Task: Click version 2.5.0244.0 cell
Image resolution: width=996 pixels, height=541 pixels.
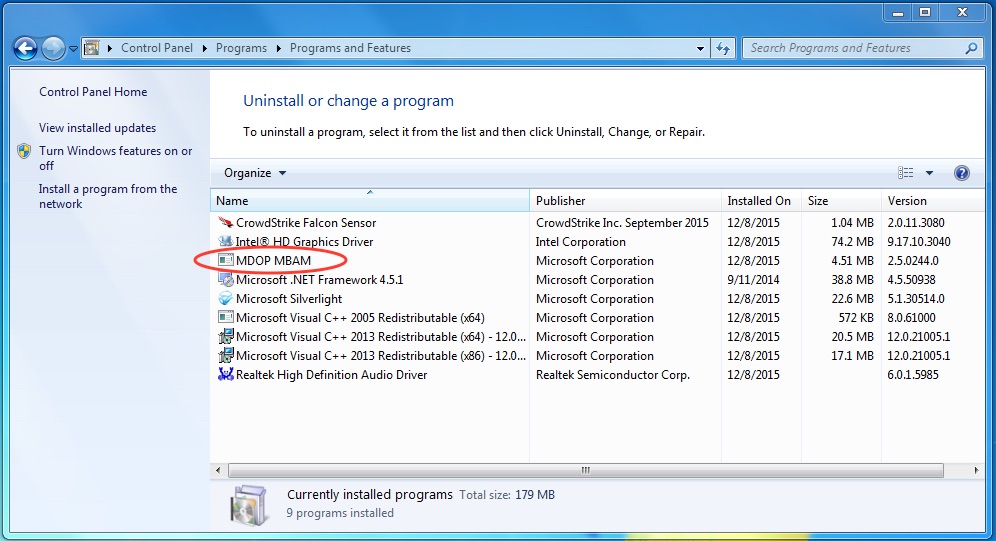Action: (x=913, y=261)
